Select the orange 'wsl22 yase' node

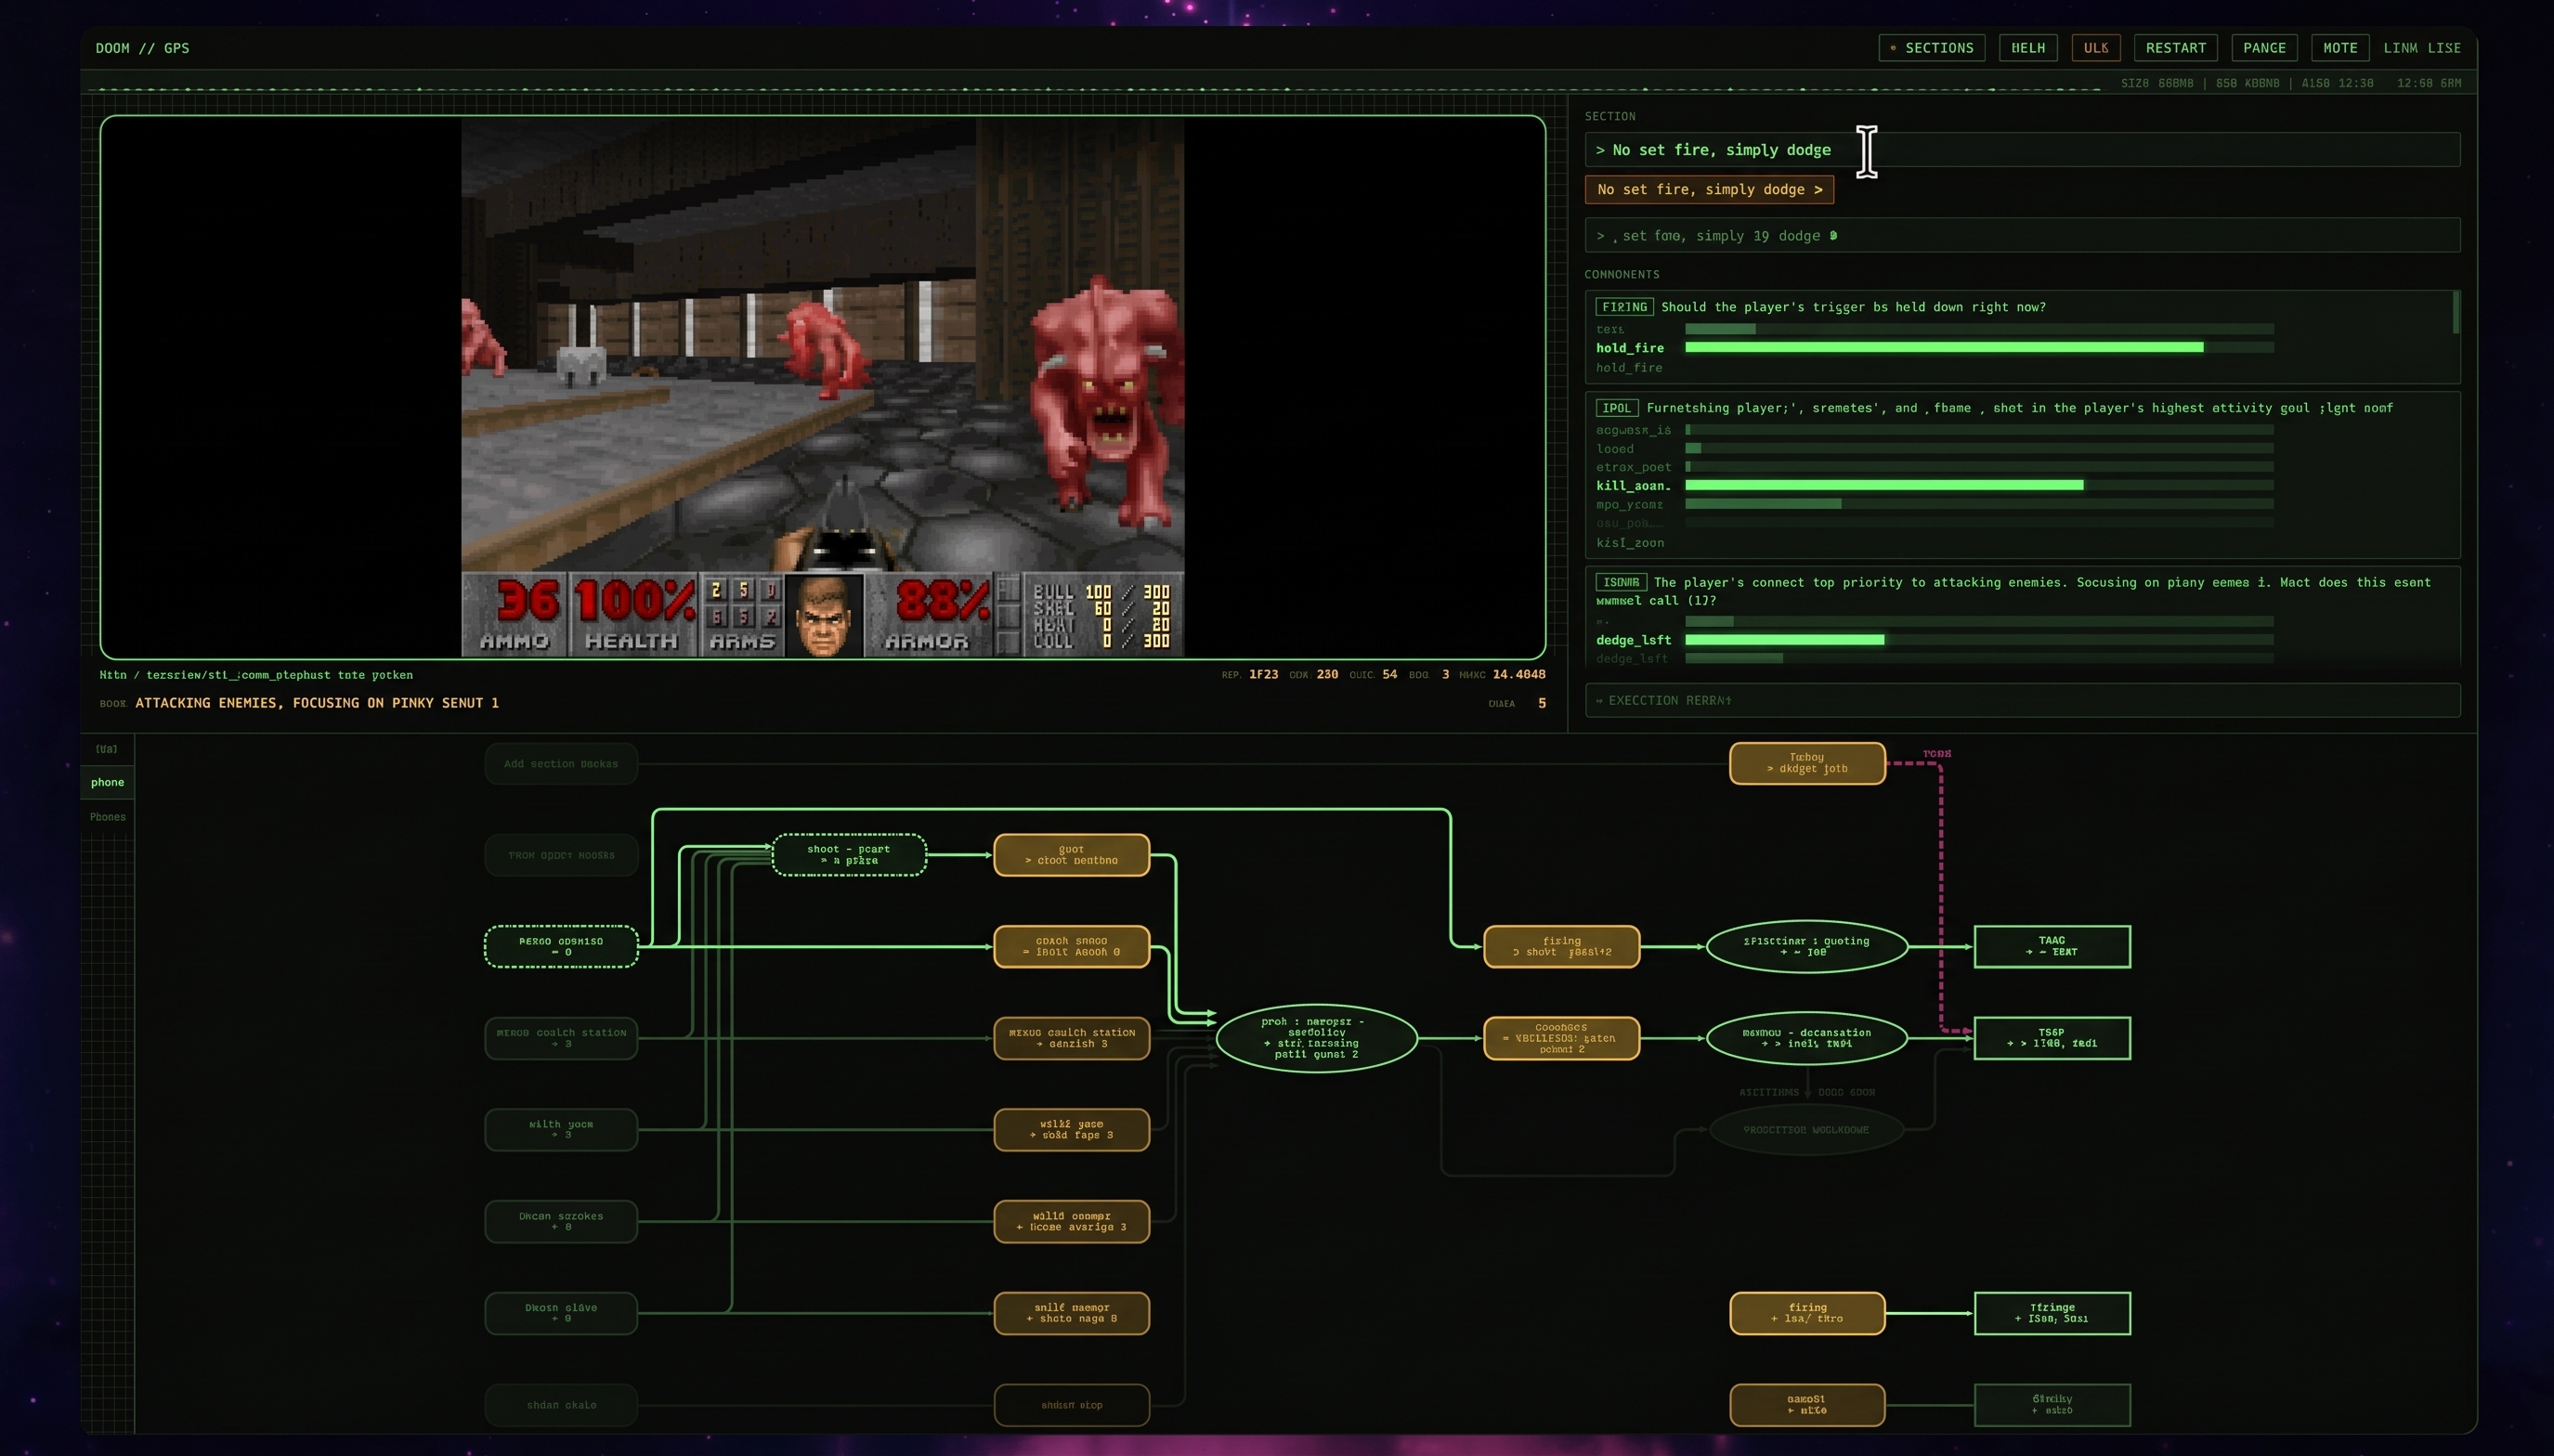pyautogui.click(x=1071, y=1130)
